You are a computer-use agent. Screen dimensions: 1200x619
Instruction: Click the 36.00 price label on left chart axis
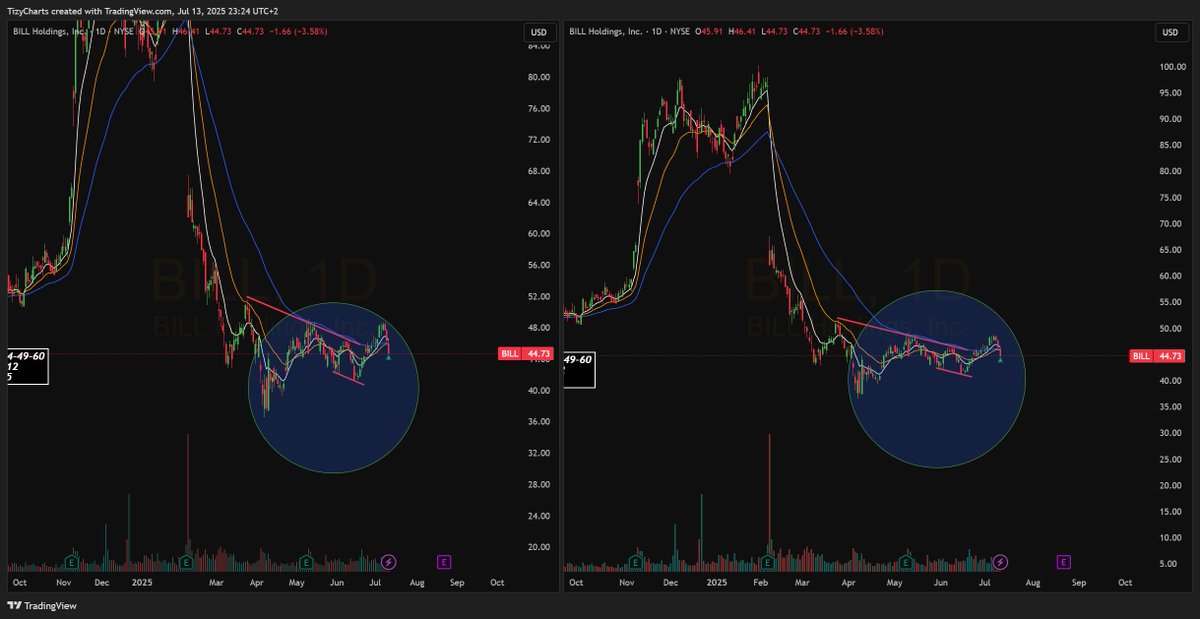point(538,422)
